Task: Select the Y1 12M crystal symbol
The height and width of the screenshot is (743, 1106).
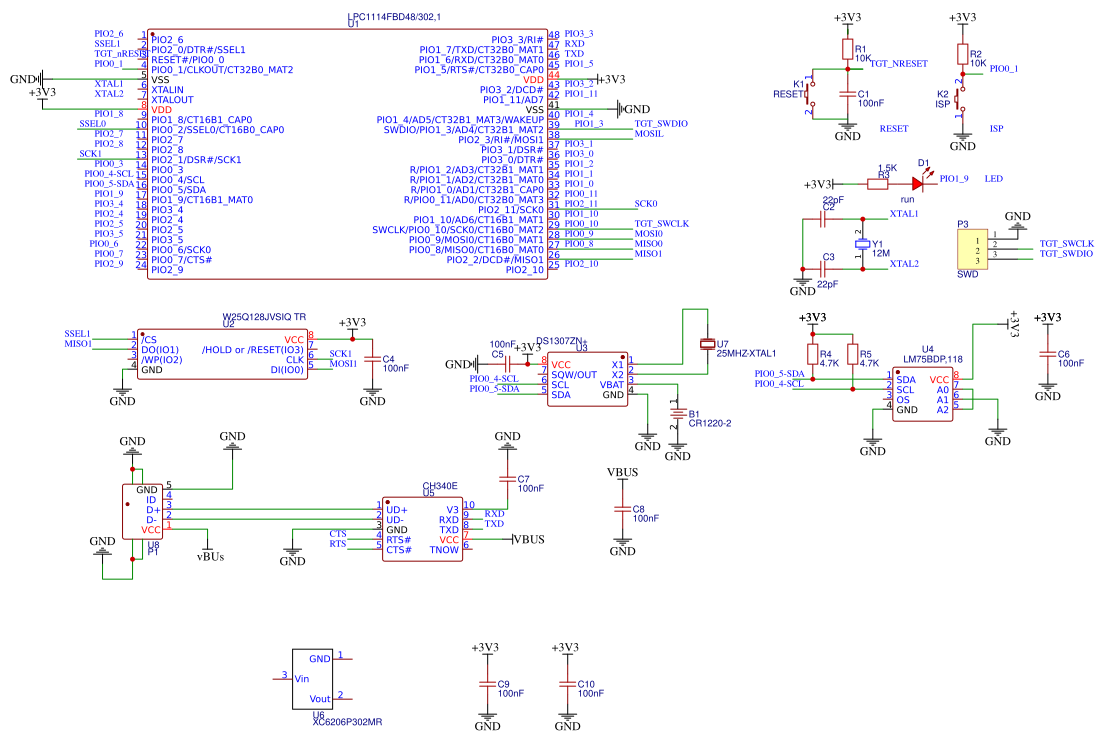Action: [x=862, y=244]
